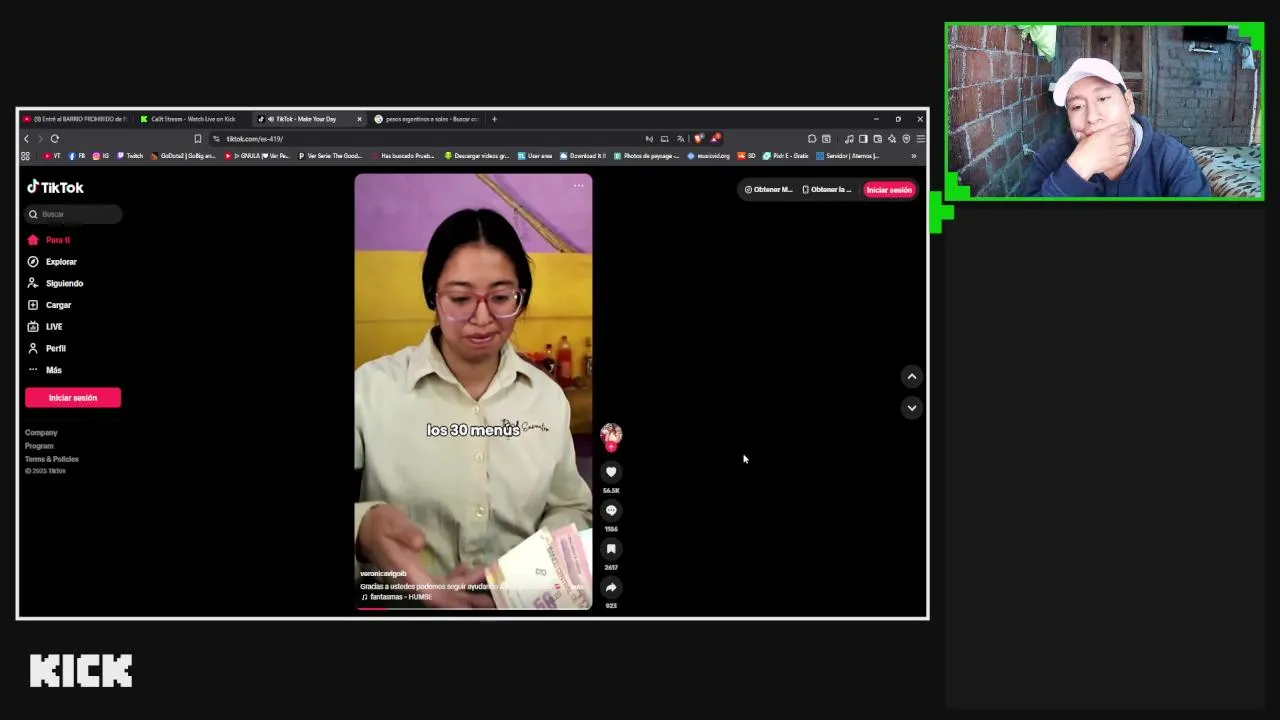The image size is (1280, 720).
Task: Open the Twitch bookmark
Action: tap(130, 156)
